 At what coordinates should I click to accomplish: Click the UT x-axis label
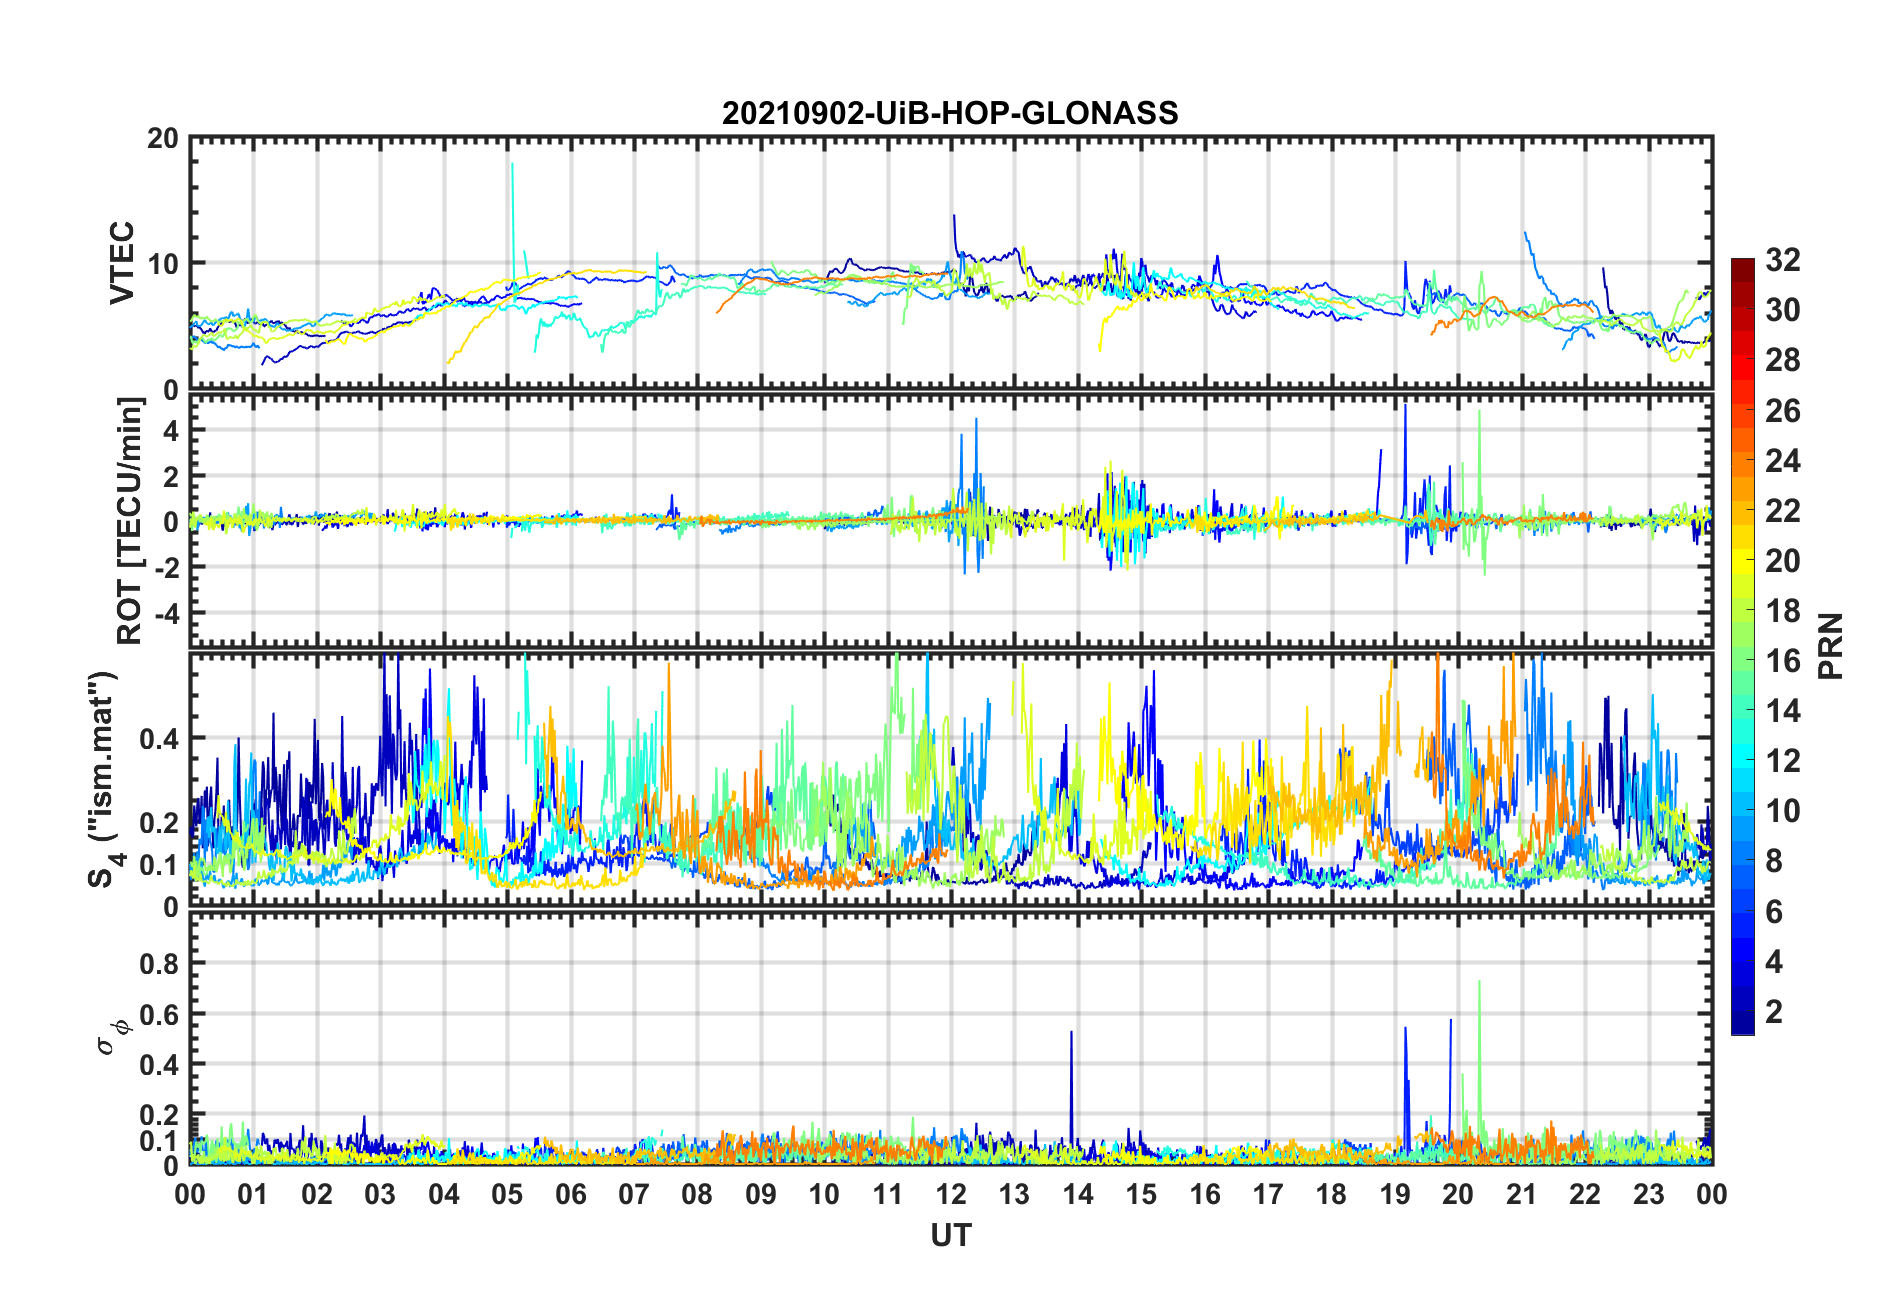(950, 1236)
